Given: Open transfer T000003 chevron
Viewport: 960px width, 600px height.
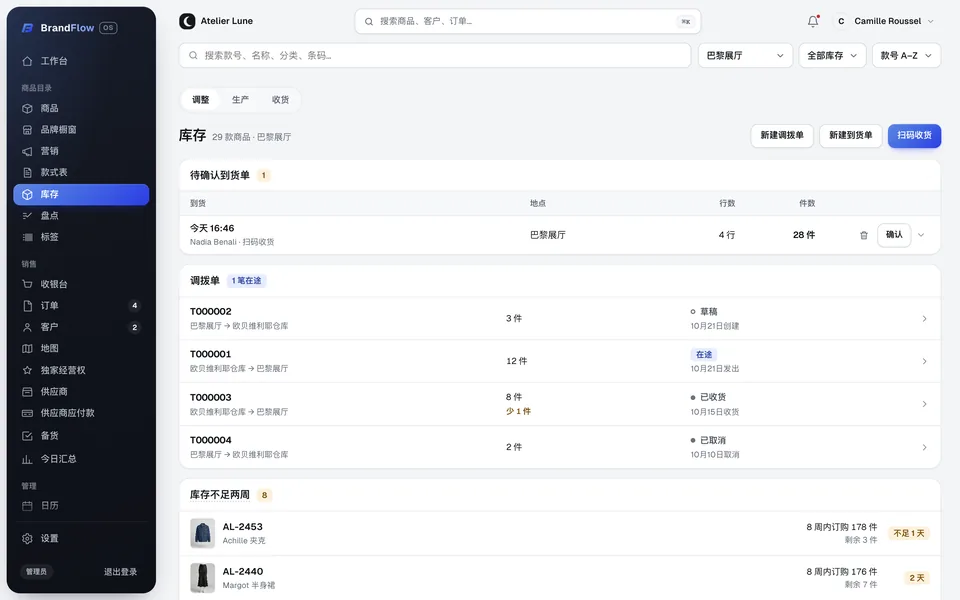Looking at the screenshot, I should tap(924, 404).
